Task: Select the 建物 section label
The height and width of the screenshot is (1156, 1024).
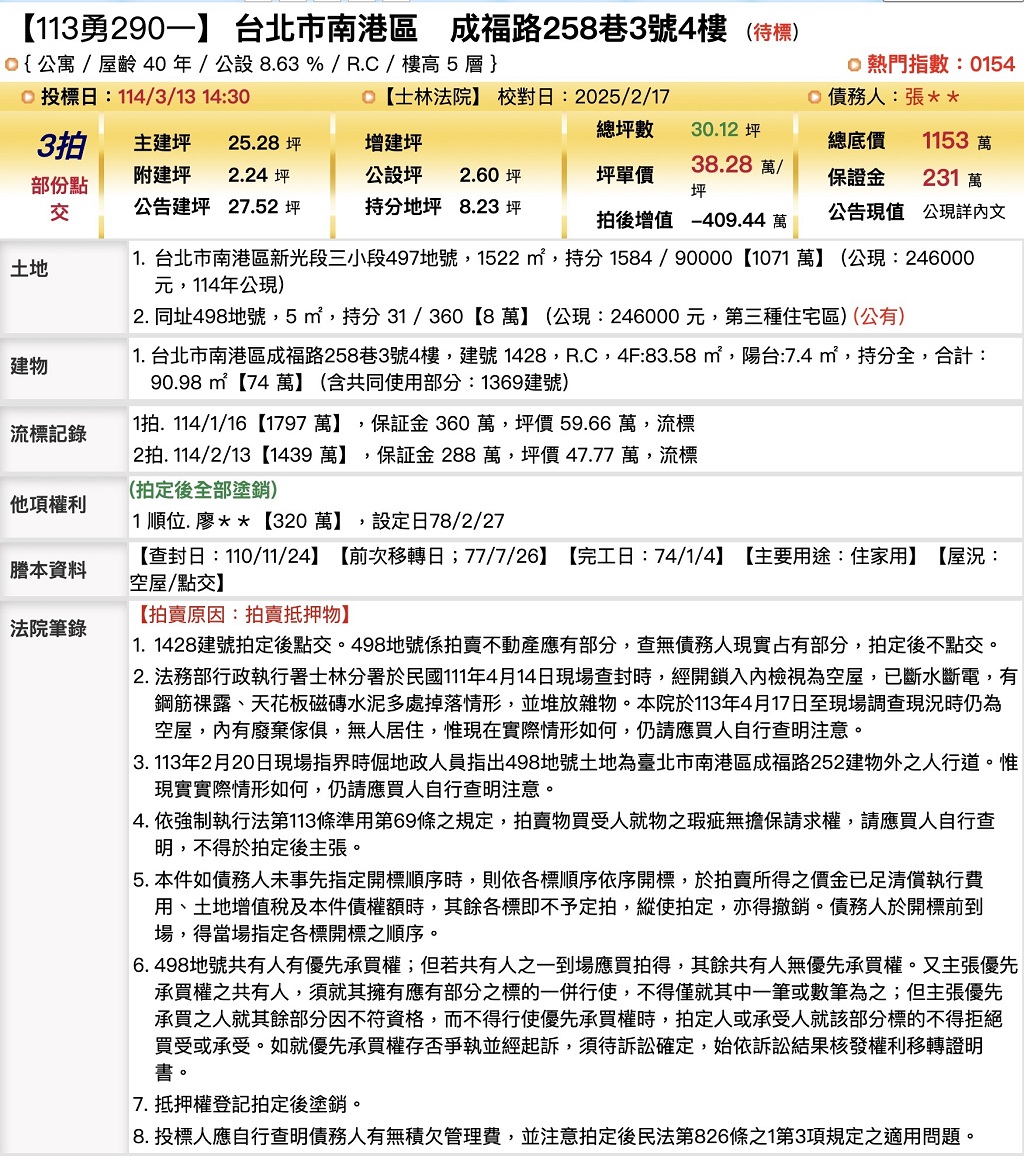Action: [29, 365]
